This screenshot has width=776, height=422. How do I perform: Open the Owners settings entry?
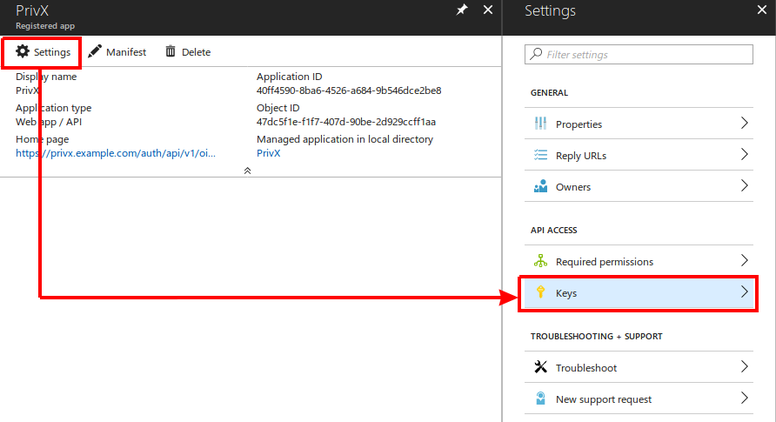coord(639,186)
